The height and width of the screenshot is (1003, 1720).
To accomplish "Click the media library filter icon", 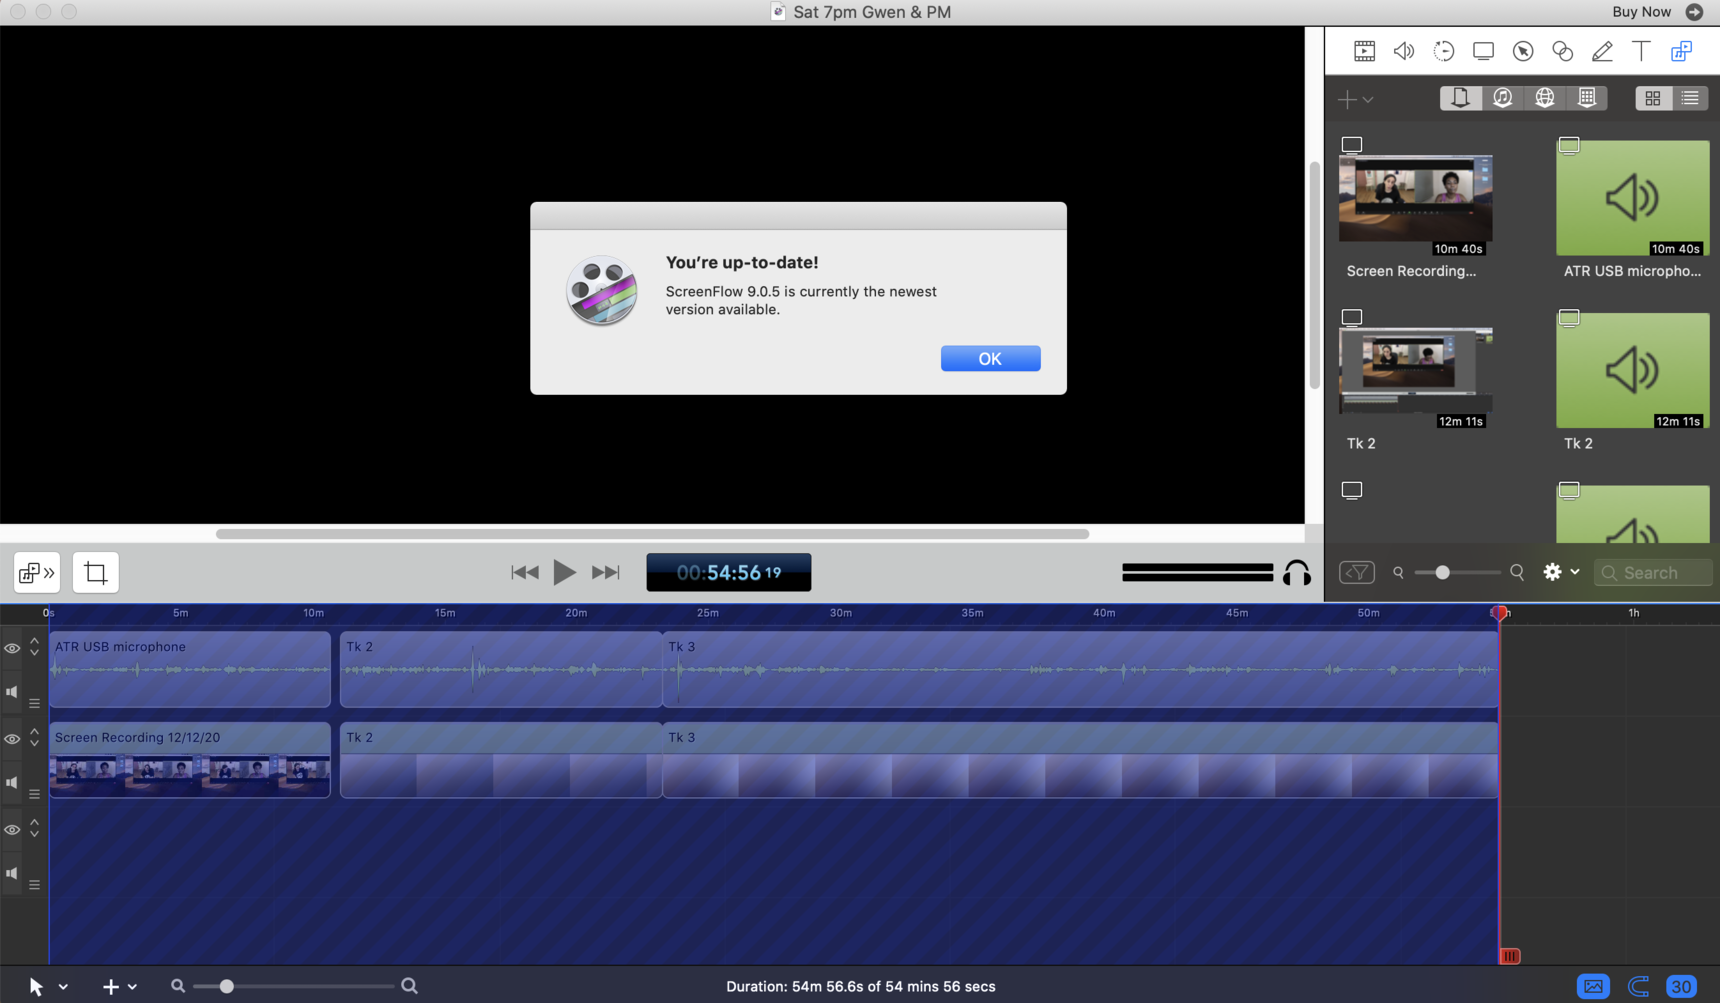I will 1357,572.
